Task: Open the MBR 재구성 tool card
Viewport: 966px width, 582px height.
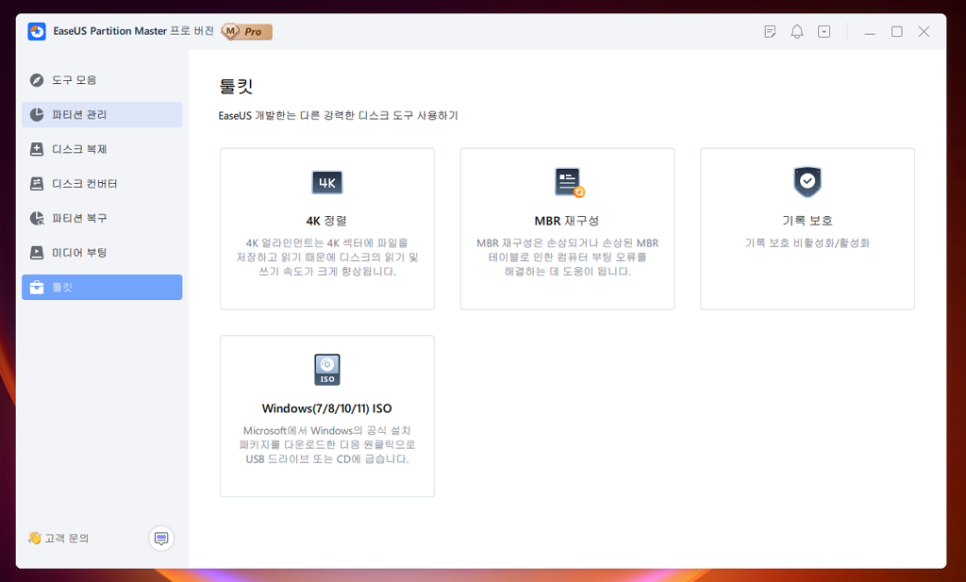Action: [x=567, y=228]
